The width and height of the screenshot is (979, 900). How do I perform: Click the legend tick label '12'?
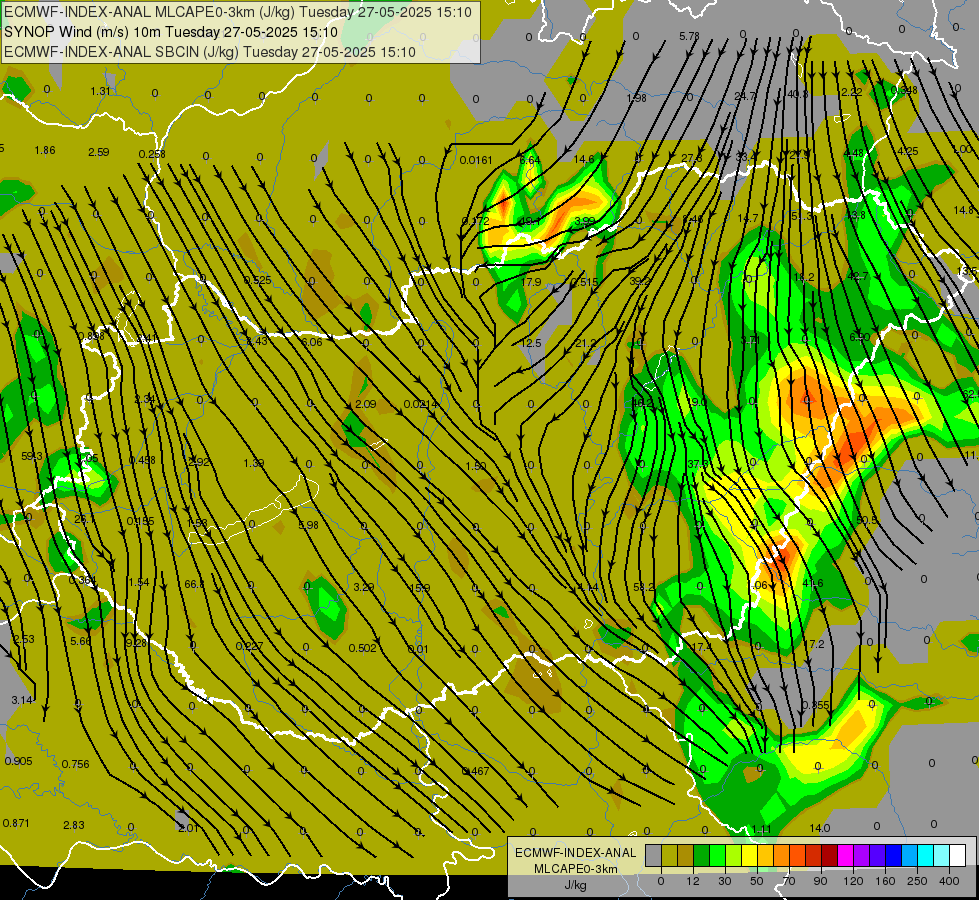(693, 881)
